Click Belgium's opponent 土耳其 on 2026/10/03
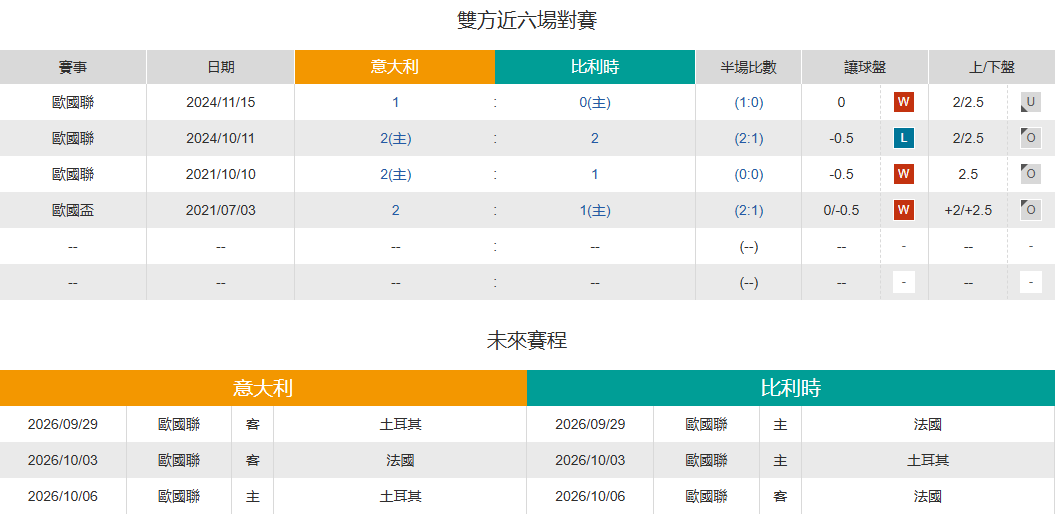Screen dimensions: 1056x518 pos(928,460)
